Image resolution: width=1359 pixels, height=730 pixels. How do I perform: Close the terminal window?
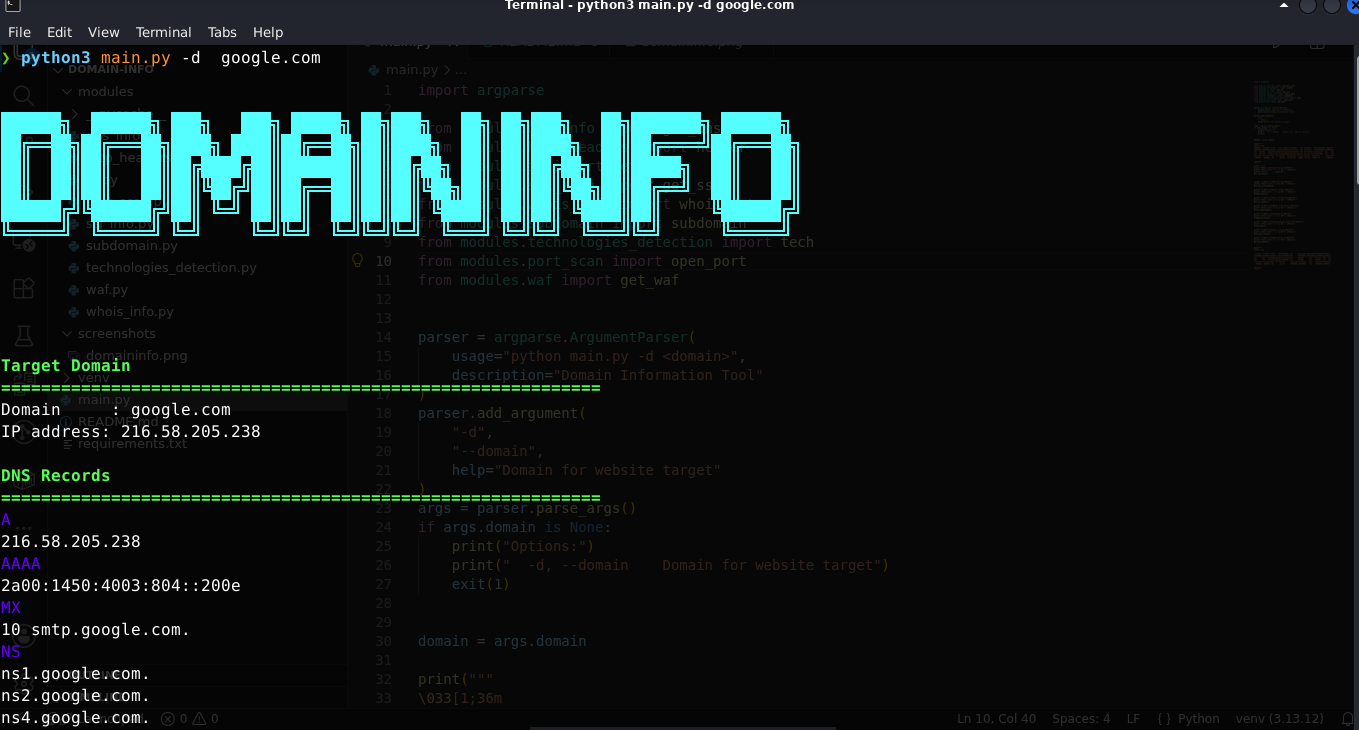tap(1352, 6)
